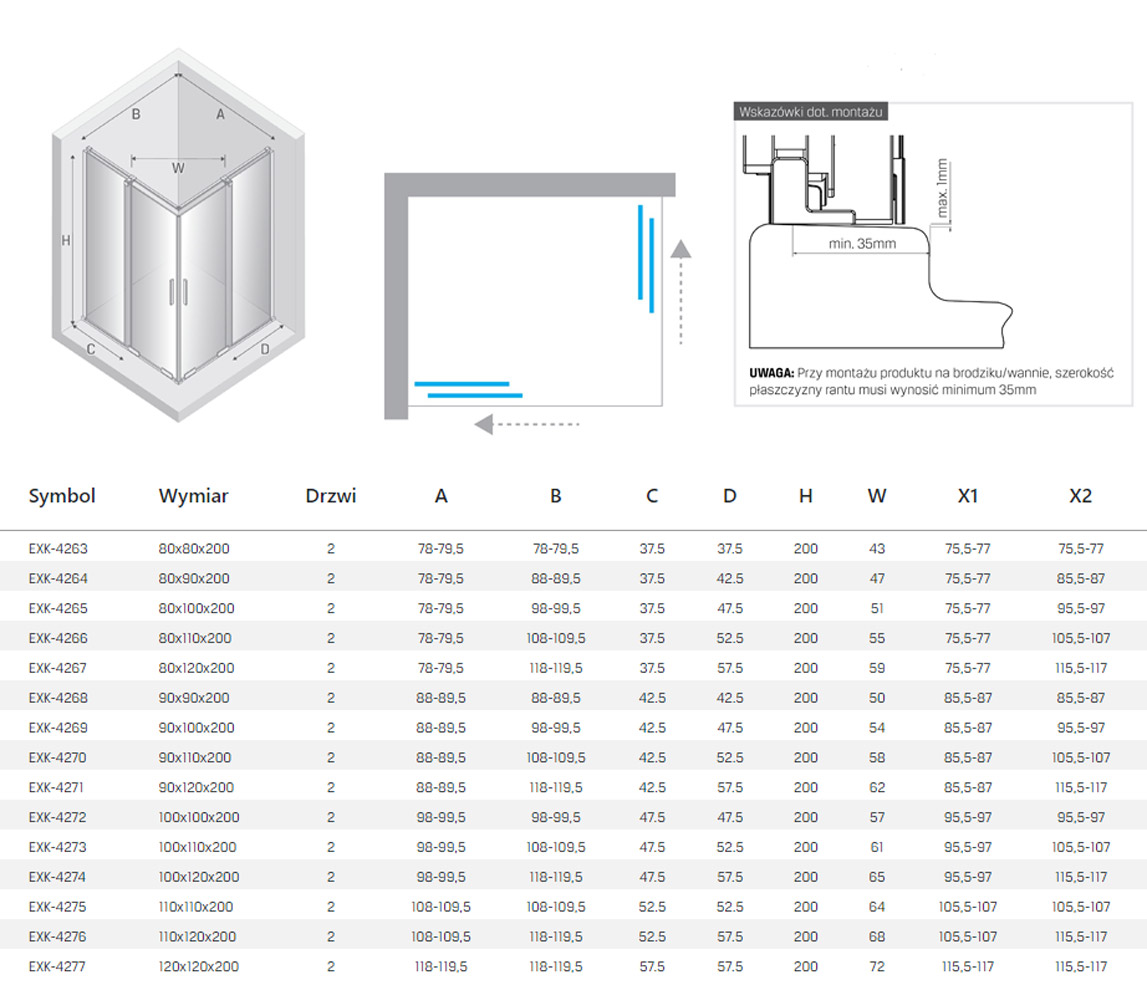Viewport: 1147px width, 985px height.
Task: Select the Drzwi column header
Action: coord(331,496)
